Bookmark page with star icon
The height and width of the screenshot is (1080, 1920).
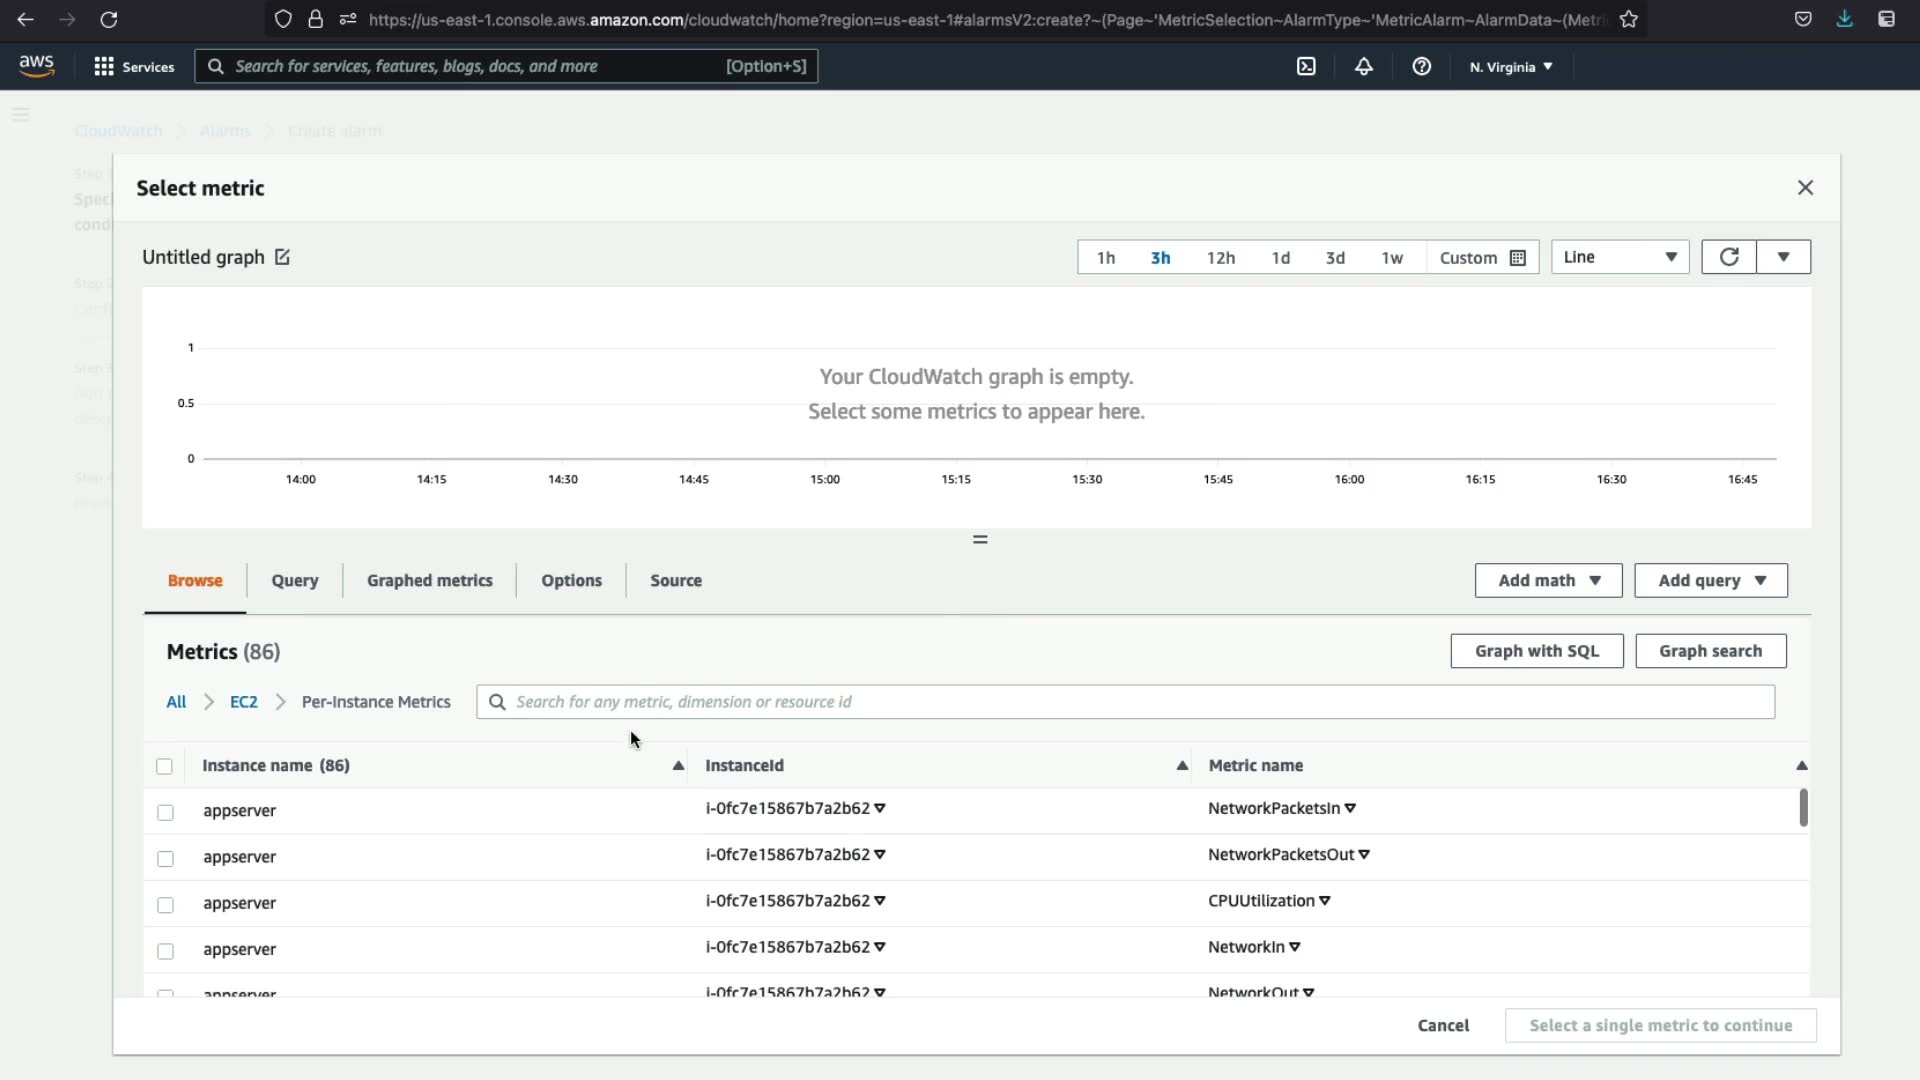(x=1629, y=19)
